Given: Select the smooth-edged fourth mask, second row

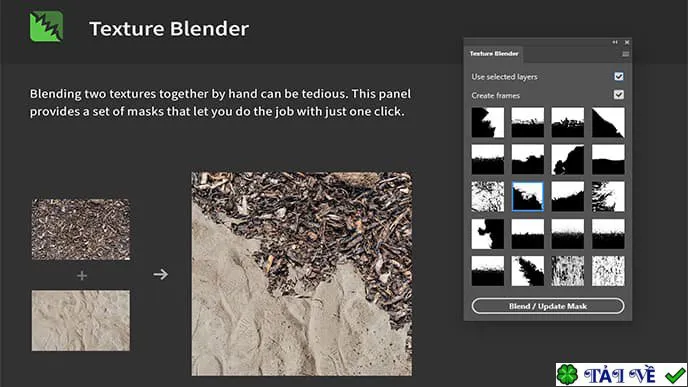Looking at the screenshot, I should (x=608, y=160).
